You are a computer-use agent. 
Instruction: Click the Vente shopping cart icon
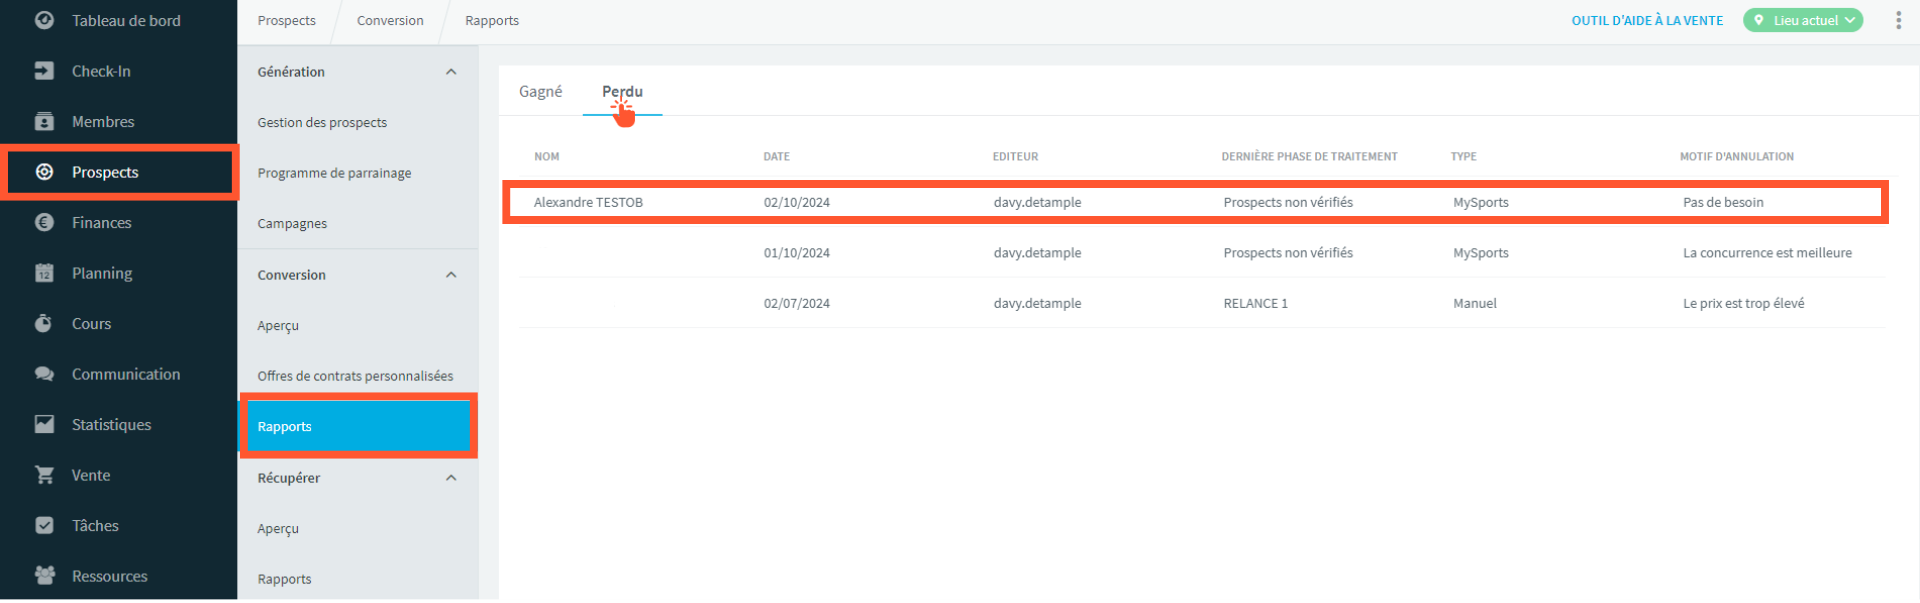pyautogui.click(x=44, y=475)
